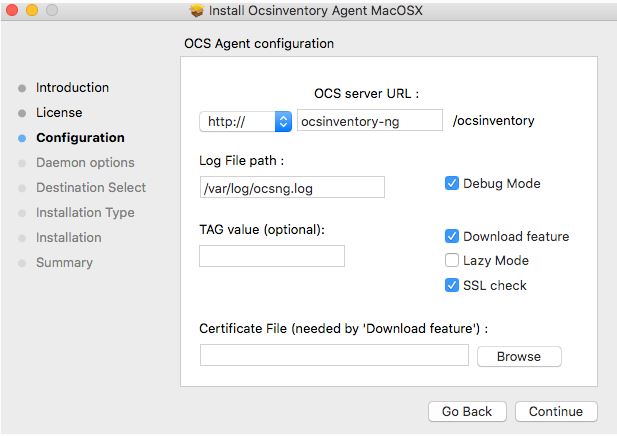Click the Summary step in sidebar
617x436 pixels.
point(64,263)
